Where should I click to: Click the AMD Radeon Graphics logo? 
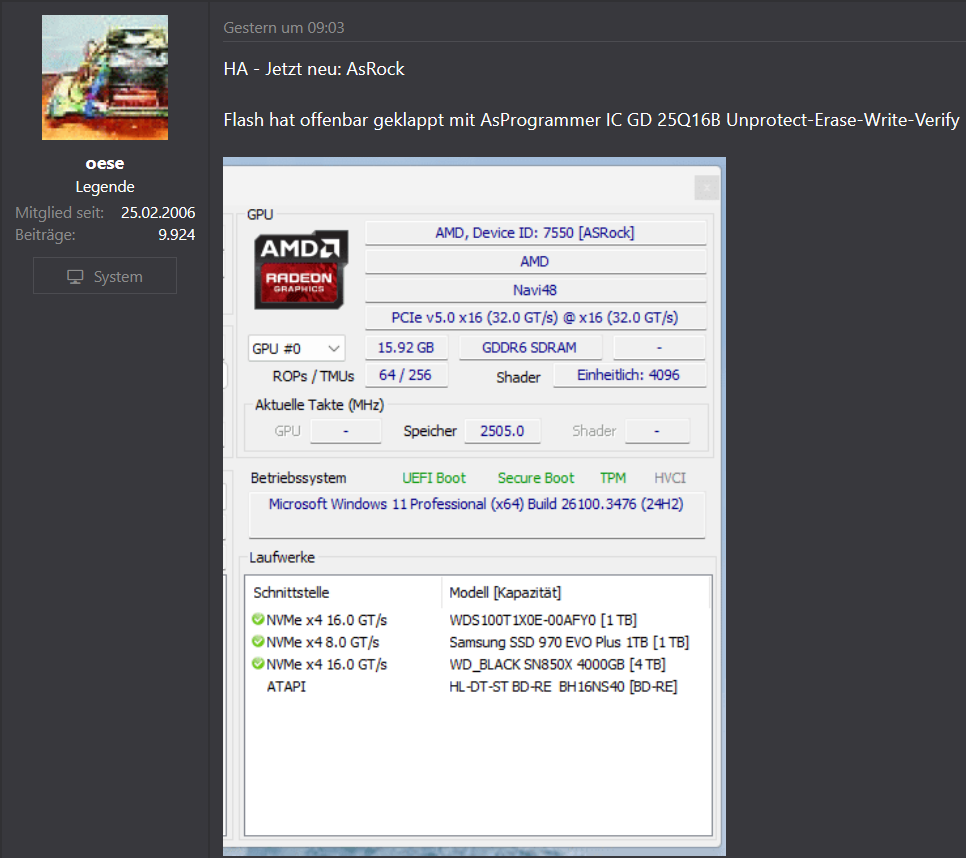tap(301, 269)
